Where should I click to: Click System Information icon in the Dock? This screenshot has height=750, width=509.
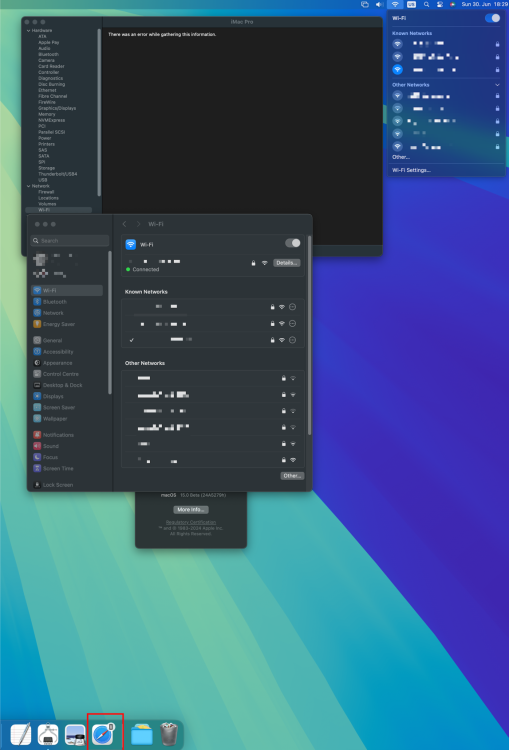coord(48,734)
